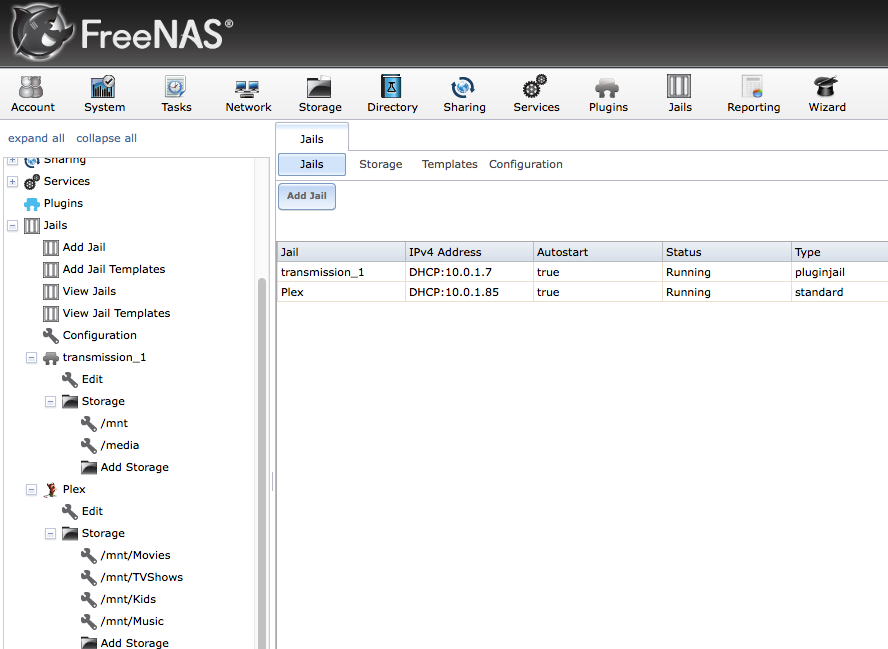888x649 pixels.
Task: Expand the Services tree node
Action: point(12,182)
